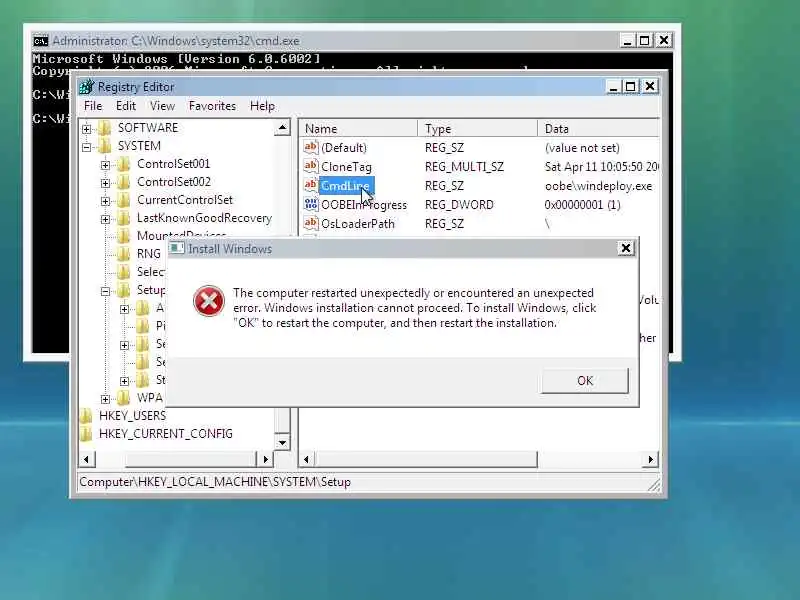This screenshot has height=600, width=800.
Task: Expand the SOFTWARE registry key
Action: pos(87,129)
